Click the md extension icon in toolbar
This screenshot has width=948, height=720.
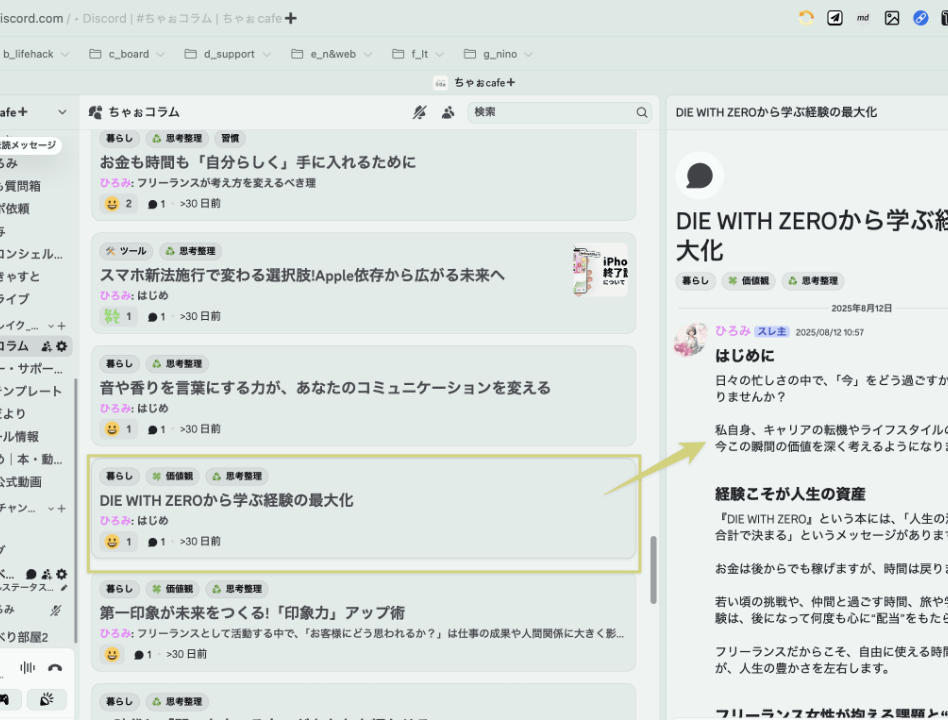[863, 18]
